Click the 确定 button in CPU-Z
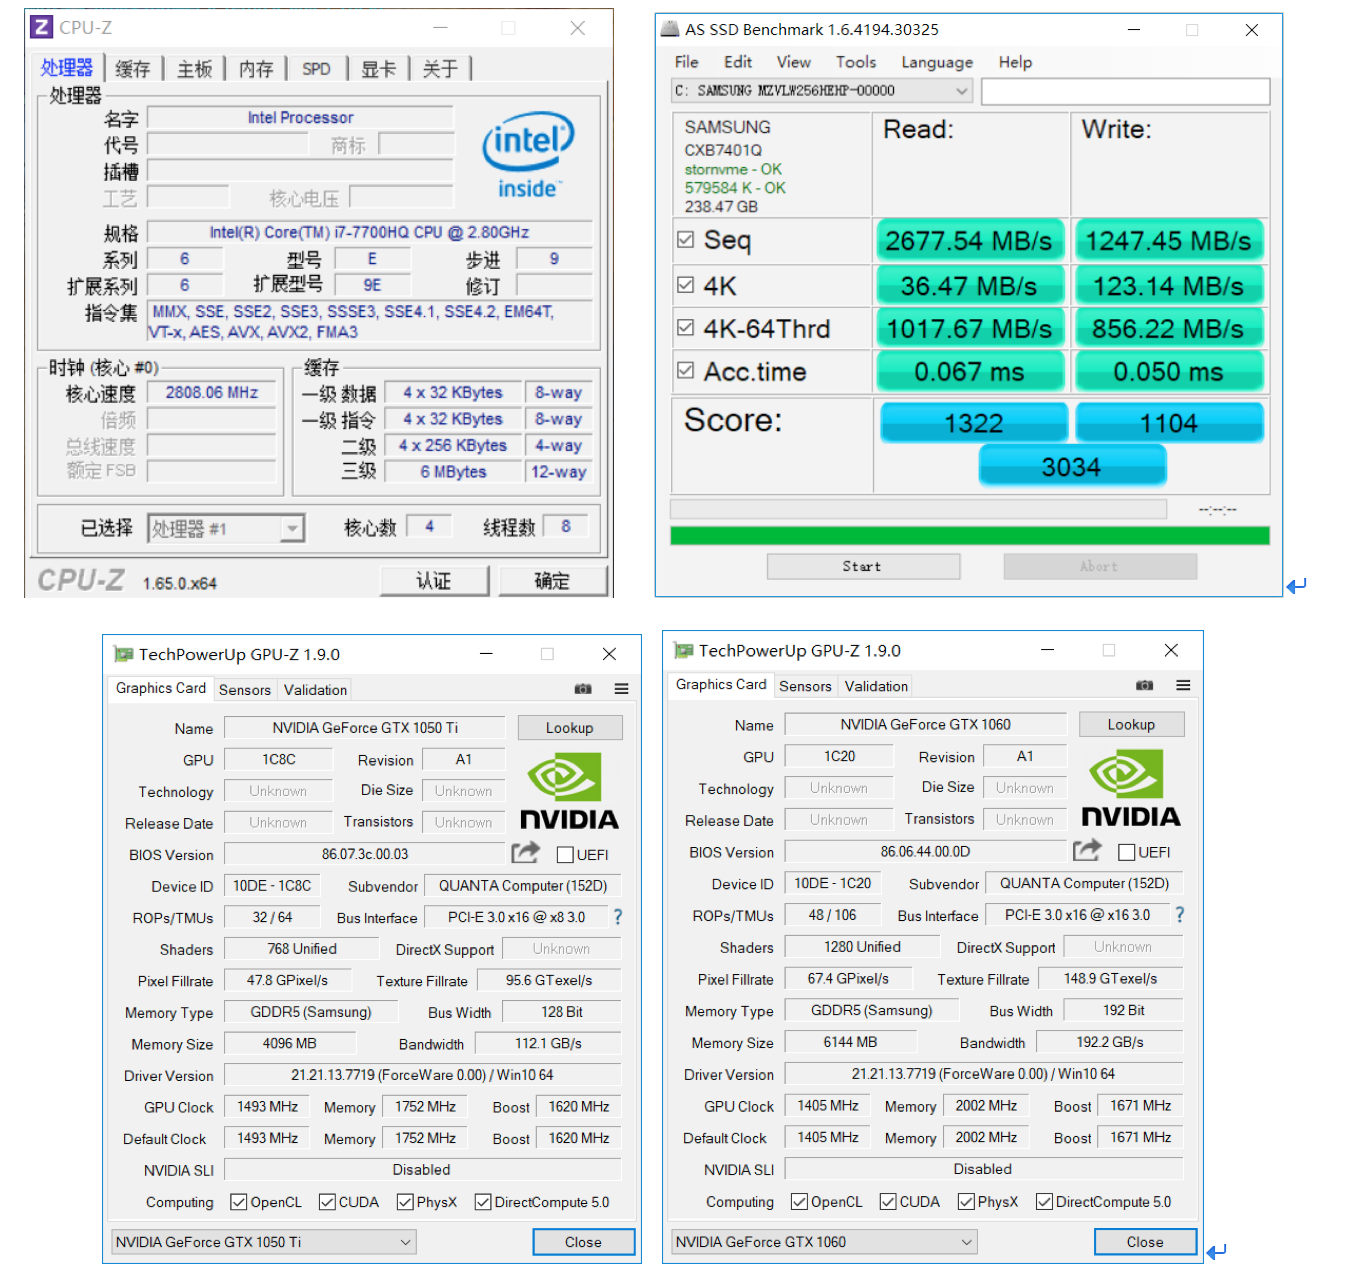This screenshot has width=1364, height=1272. tap(552, 581)
